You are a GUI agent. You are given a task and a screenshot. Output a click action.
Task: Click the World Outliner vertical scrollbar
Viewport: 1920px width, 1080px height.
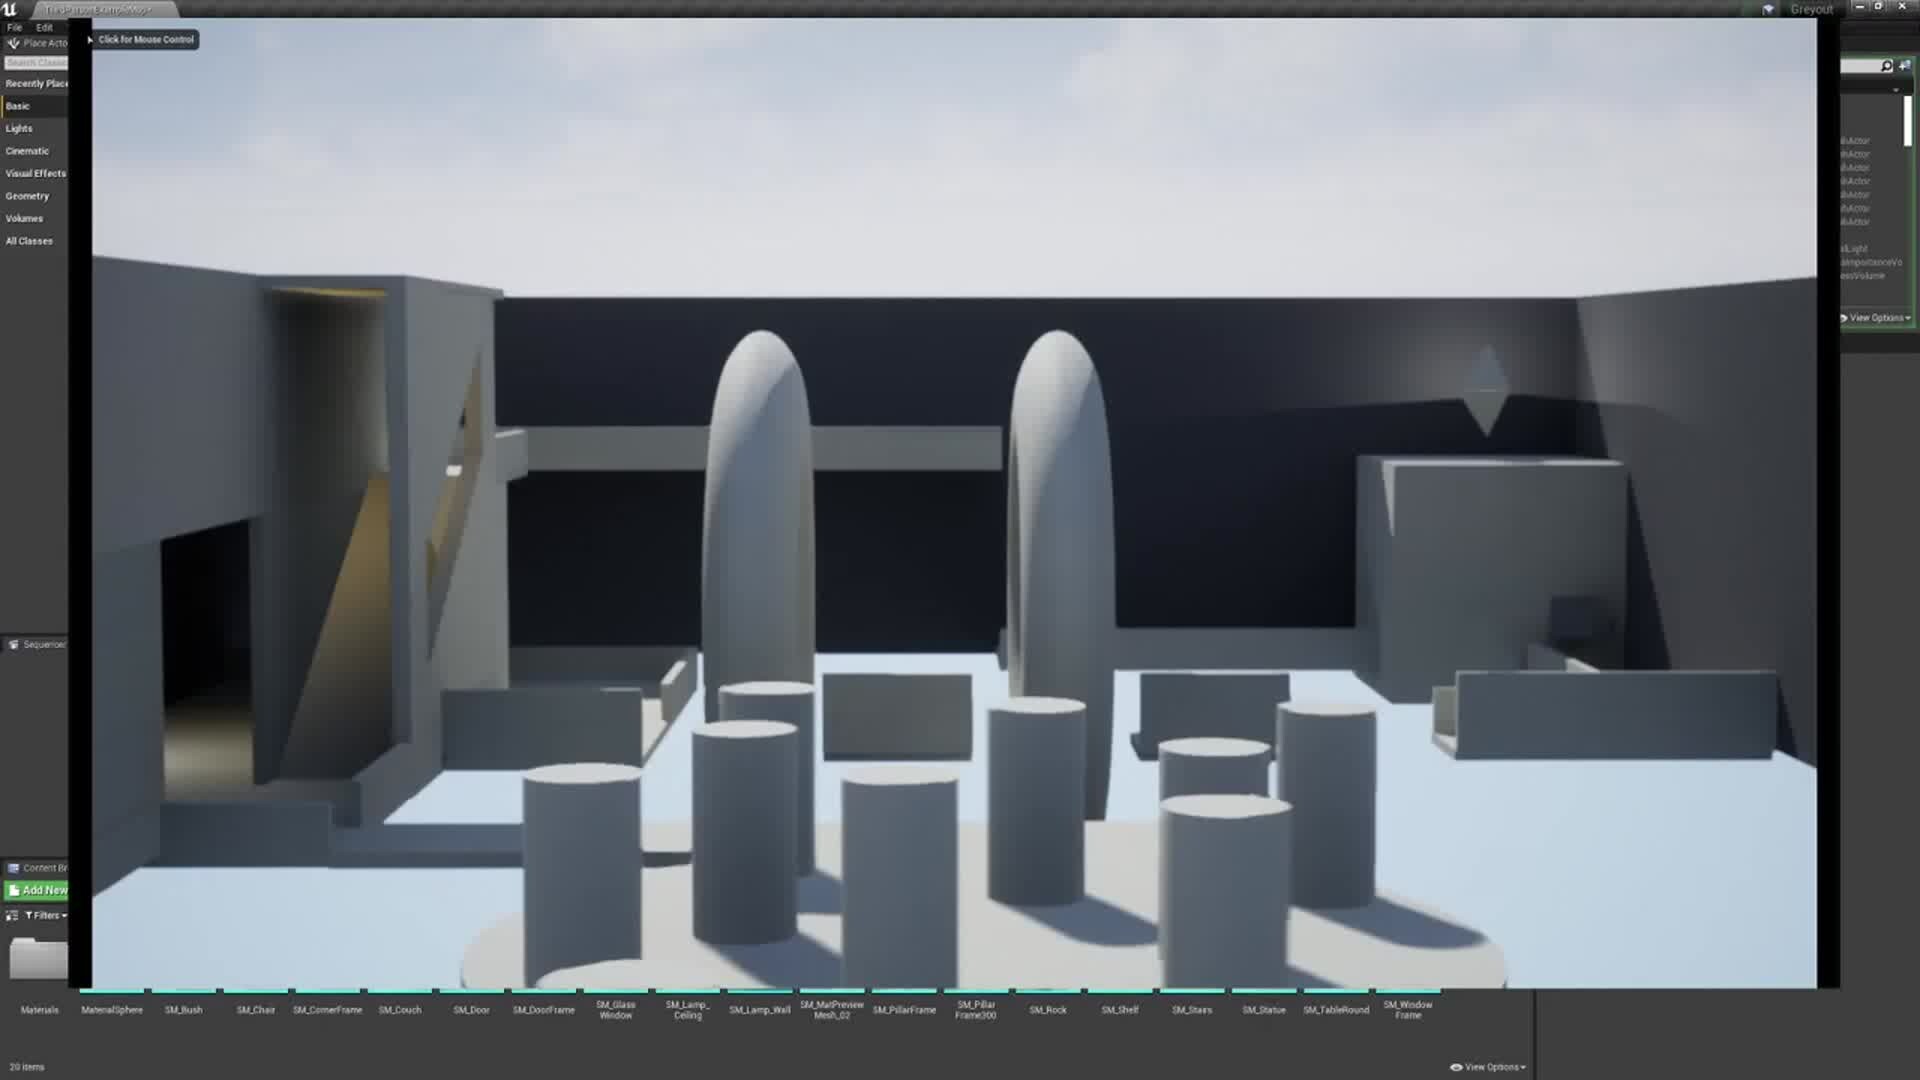tap(1907, 122)
